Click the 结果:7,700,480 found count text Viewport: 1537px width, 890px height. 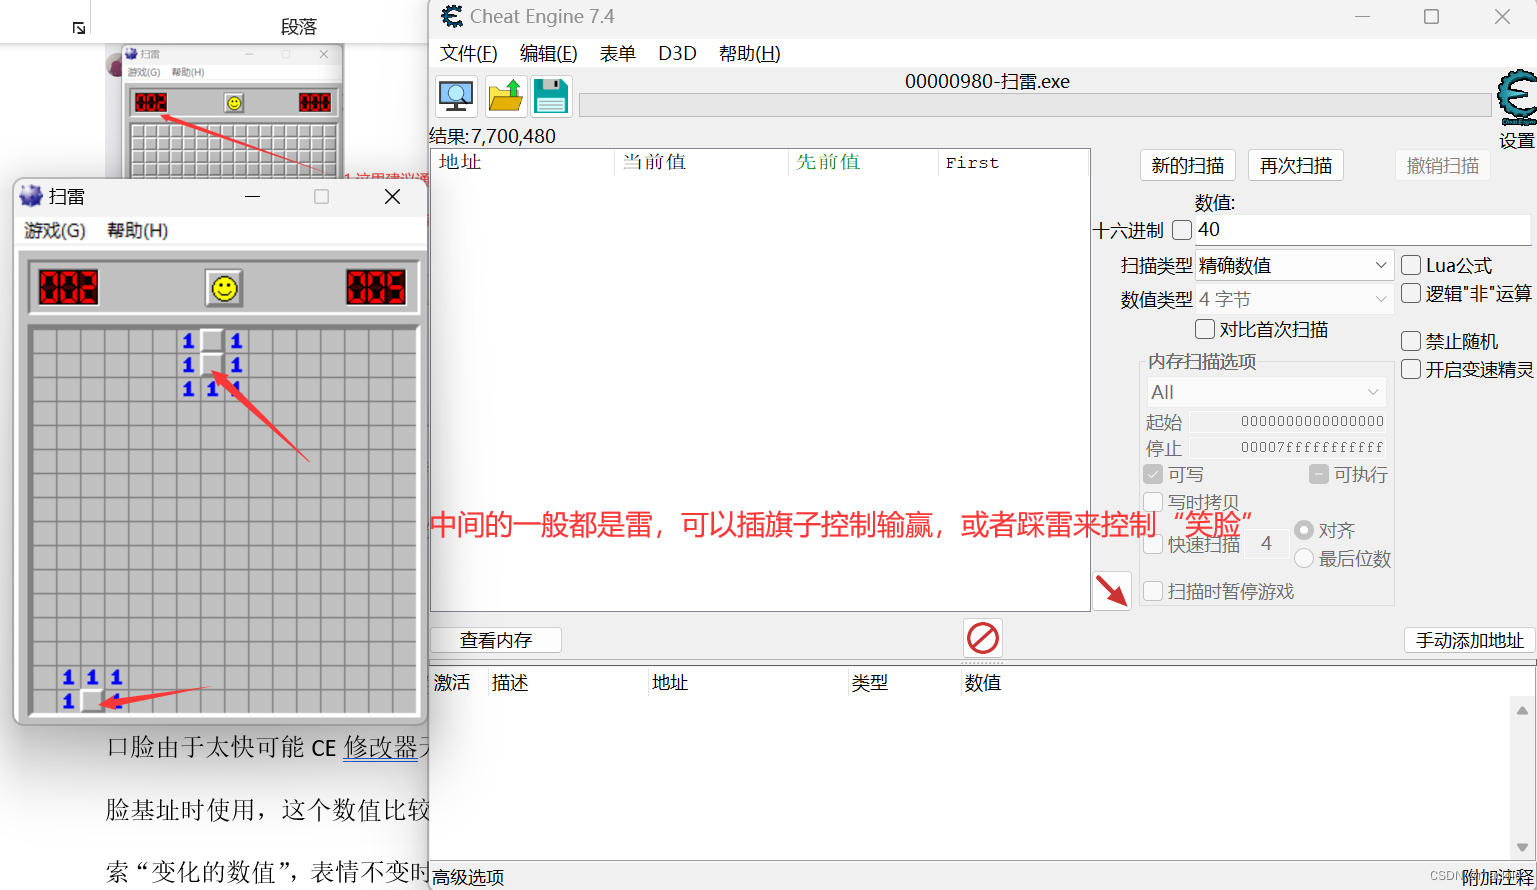[493, 136]
